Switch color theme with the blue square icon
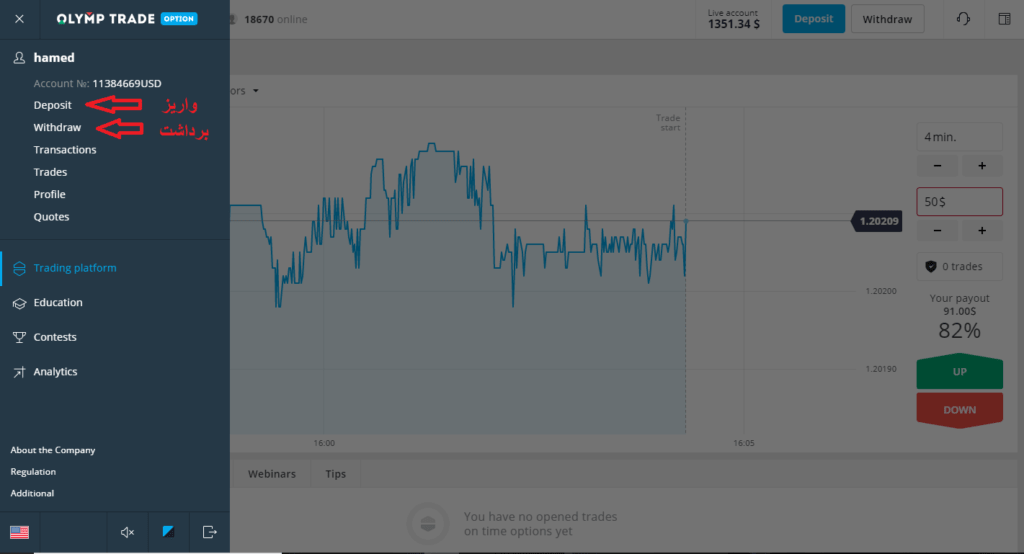The width and height of the screenshot is (1024, 554). (168, 532)
